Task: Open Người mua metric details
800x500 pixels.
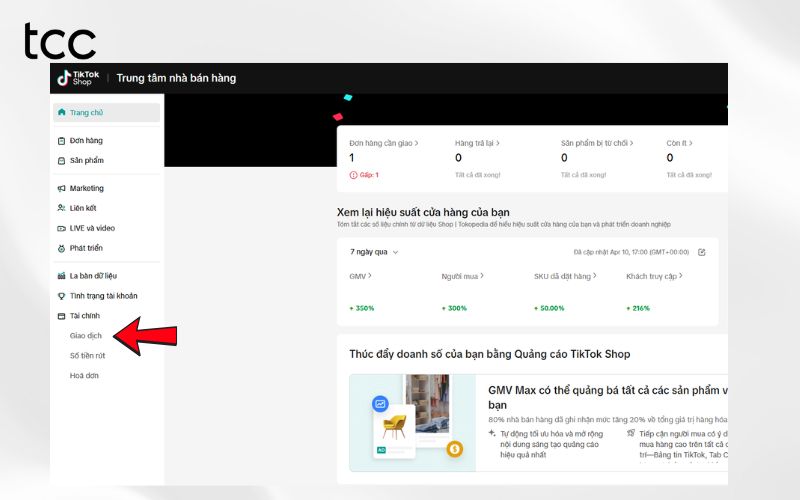Action: [x=462, y=276]
